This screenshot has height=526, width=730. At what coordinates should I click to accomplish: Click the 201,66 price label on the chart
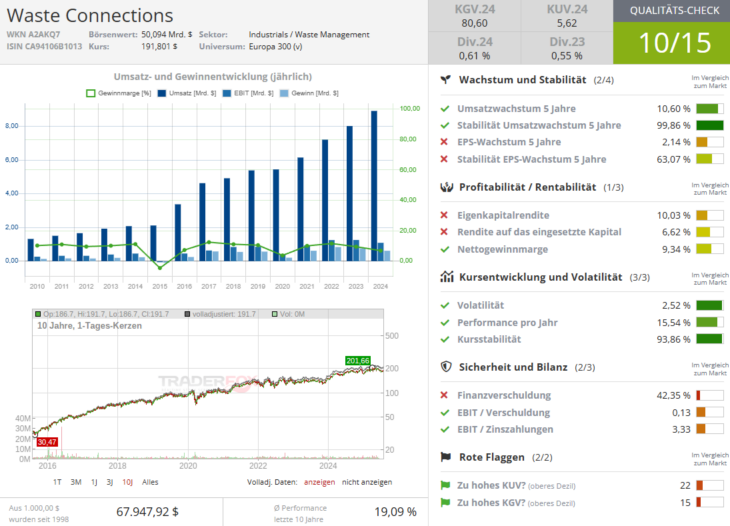point(358,361)
